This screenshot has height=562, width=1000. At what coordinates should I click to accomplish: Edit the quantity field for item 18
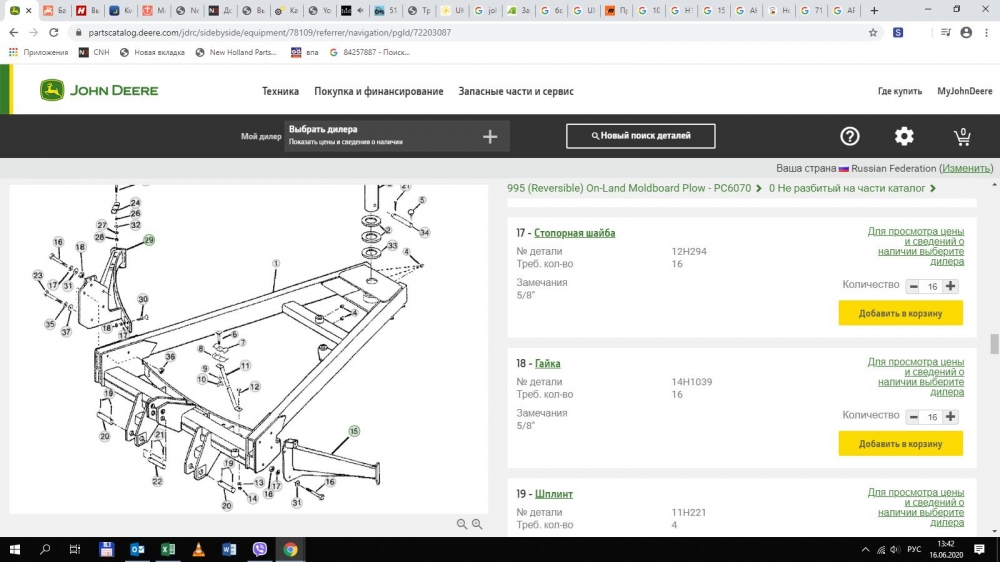[932, 417]
